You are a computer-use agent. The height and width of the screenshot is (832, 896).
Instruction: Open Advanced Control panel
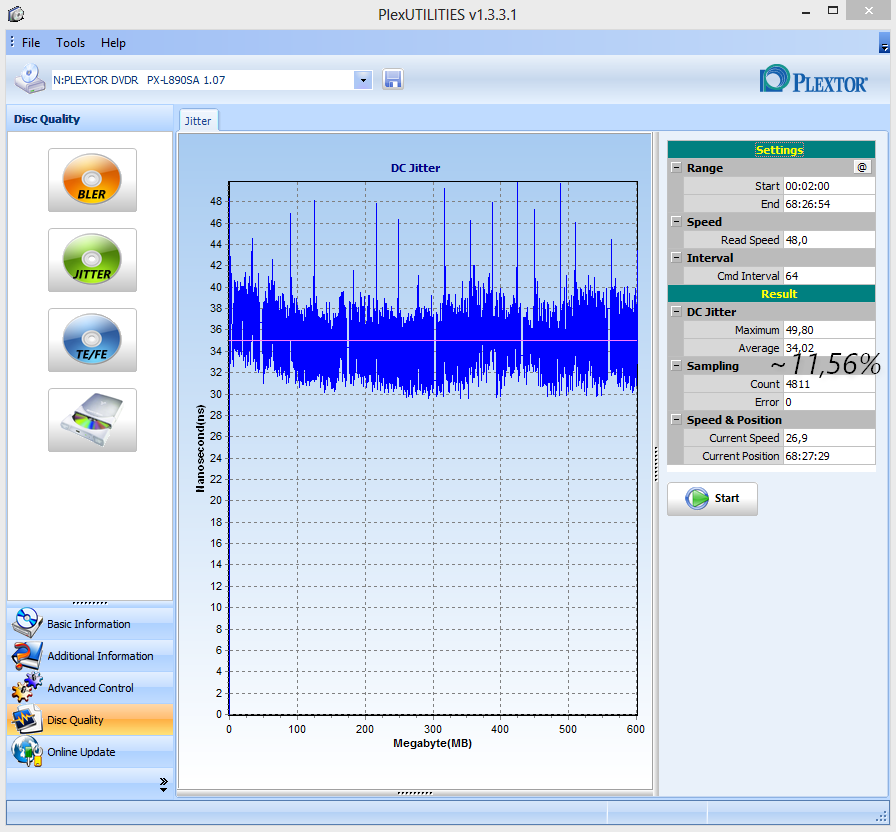[x=90, y=687]
